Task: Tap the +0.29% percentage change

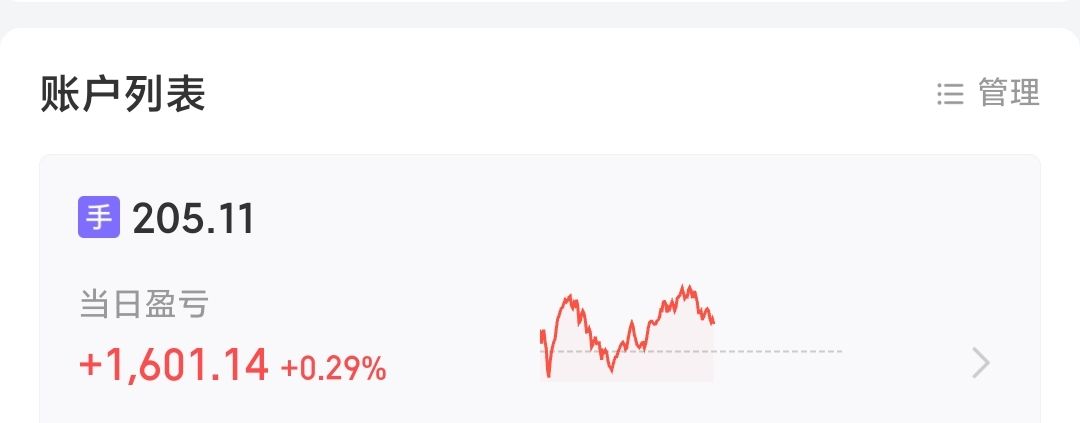Action: [x=333, y=368]
